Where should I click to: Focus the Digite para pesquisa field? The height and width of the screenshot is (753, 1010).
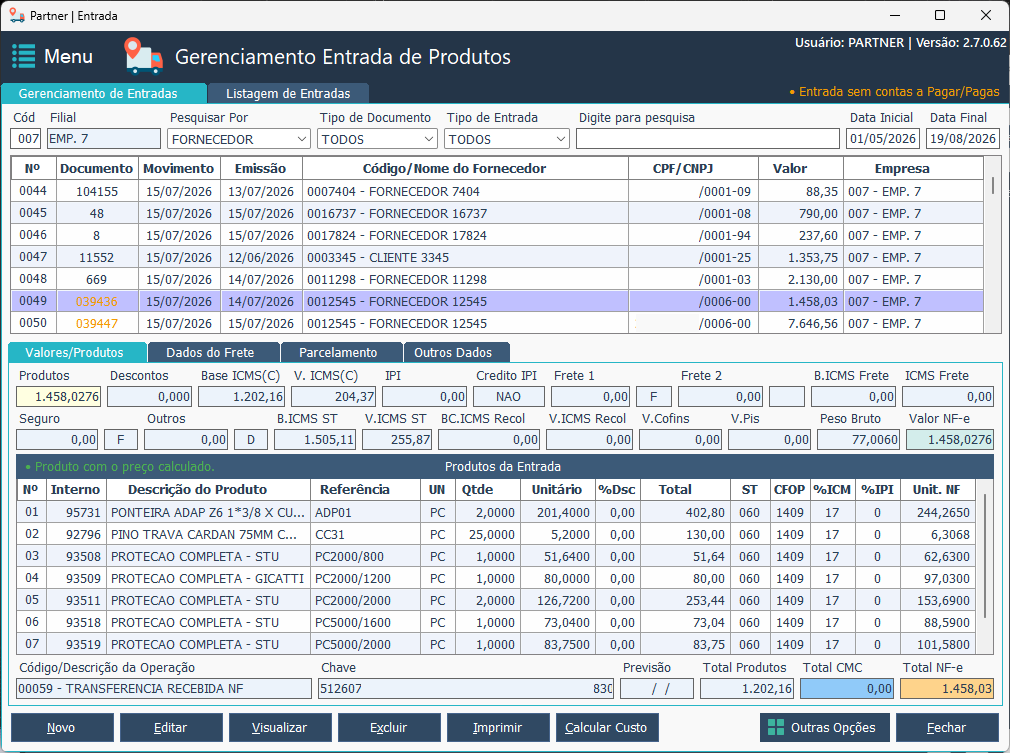[707, 139]
